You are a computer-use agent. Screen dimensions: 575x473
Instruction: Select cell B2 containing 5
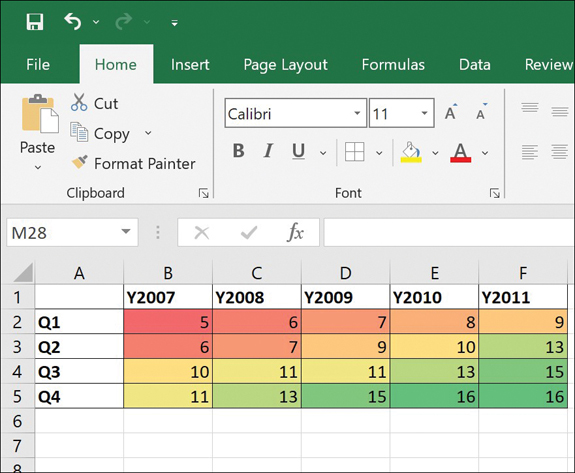(x=168, y=322)
